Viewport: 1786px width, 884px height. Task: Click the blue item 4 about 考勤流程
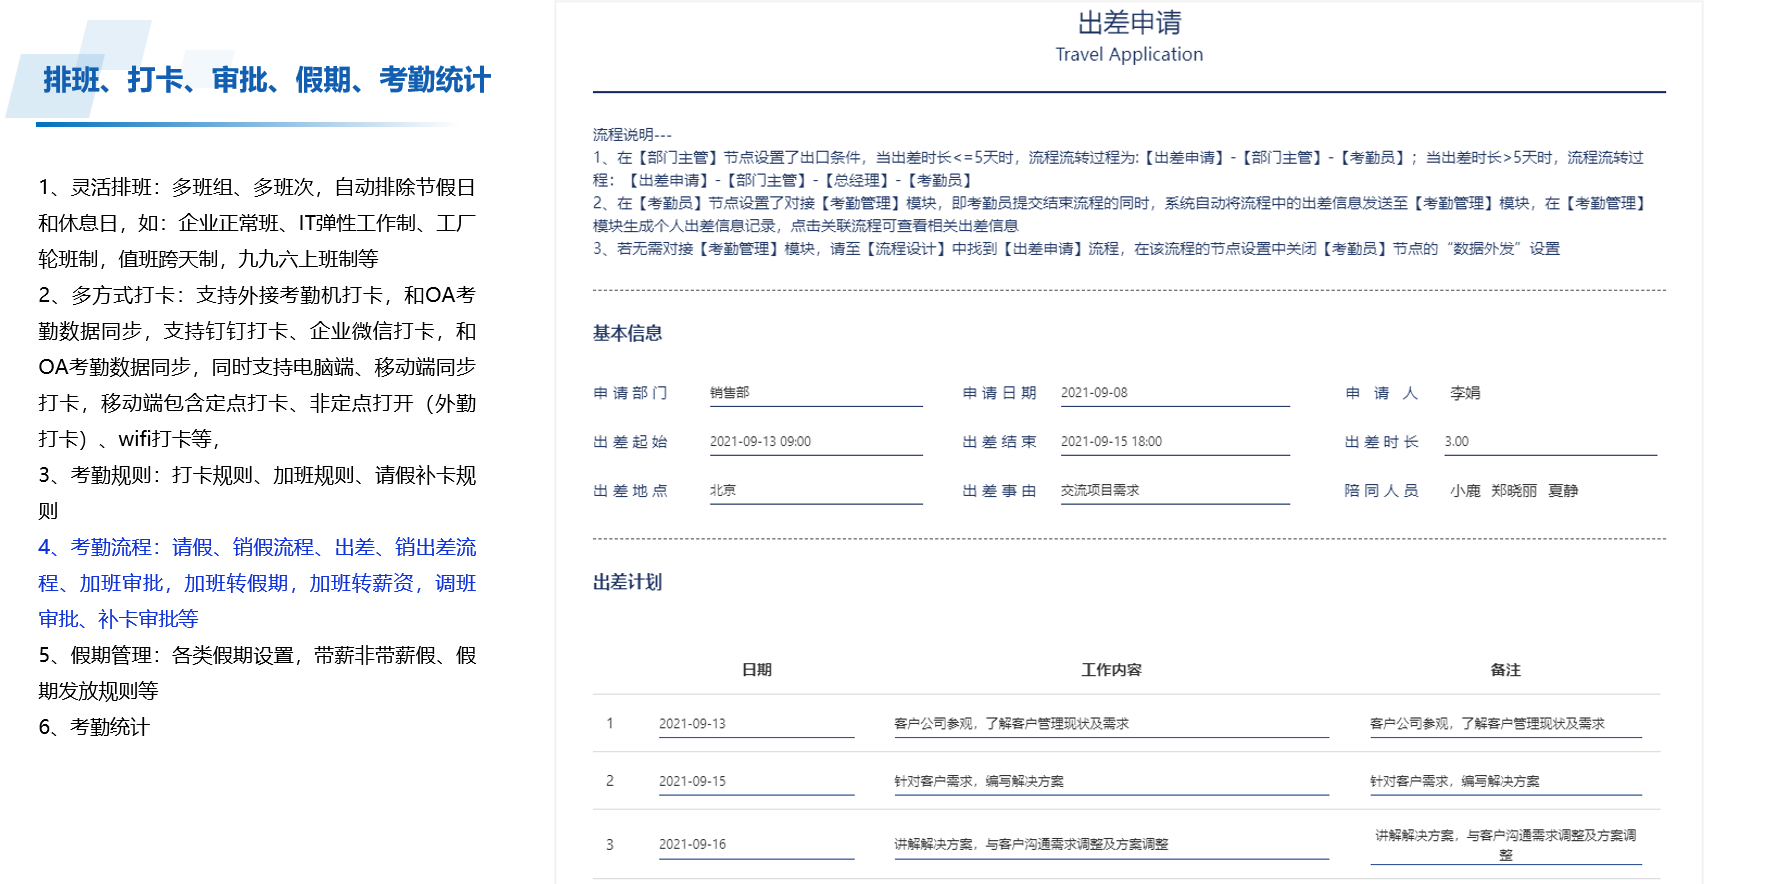(x=257, y=583)
